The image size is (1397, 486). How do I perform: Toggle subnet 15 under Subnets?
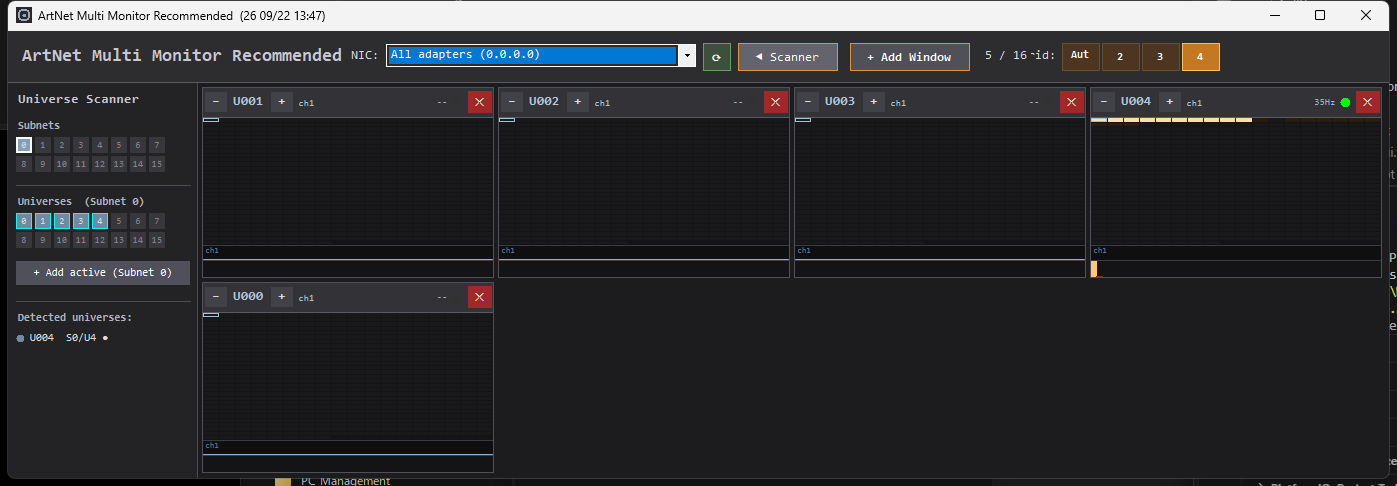[157, 164]
